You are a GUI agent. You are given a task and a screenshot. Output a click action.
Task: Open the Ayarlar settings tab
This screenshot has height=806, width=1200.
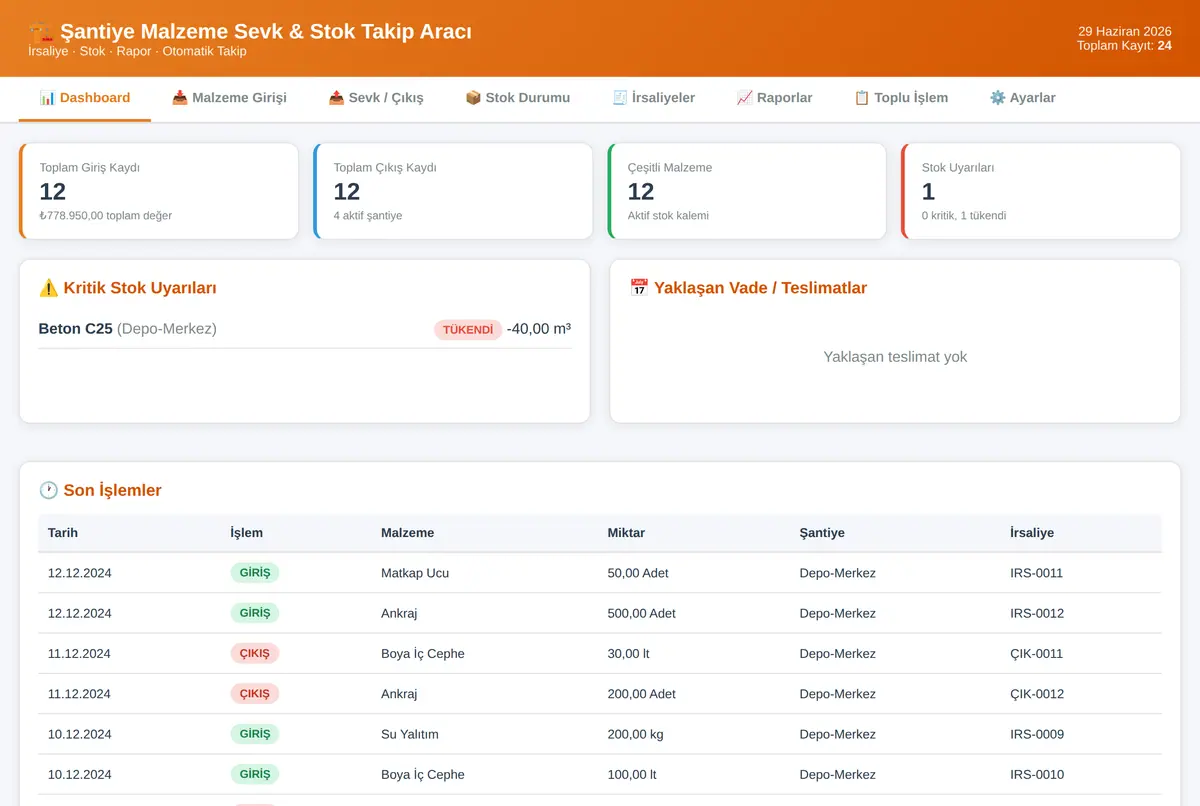click(x=1022, y=98)
